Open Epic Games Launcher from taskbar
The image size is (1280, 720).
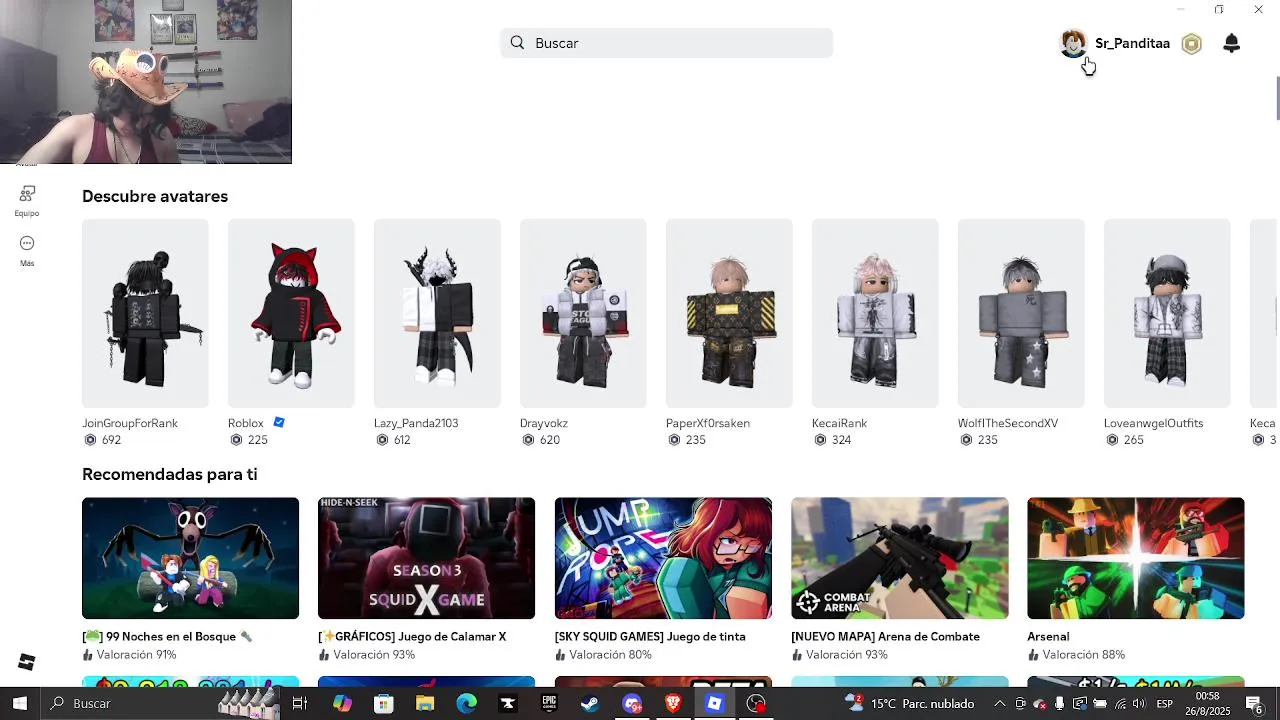(x=549, y=703)
